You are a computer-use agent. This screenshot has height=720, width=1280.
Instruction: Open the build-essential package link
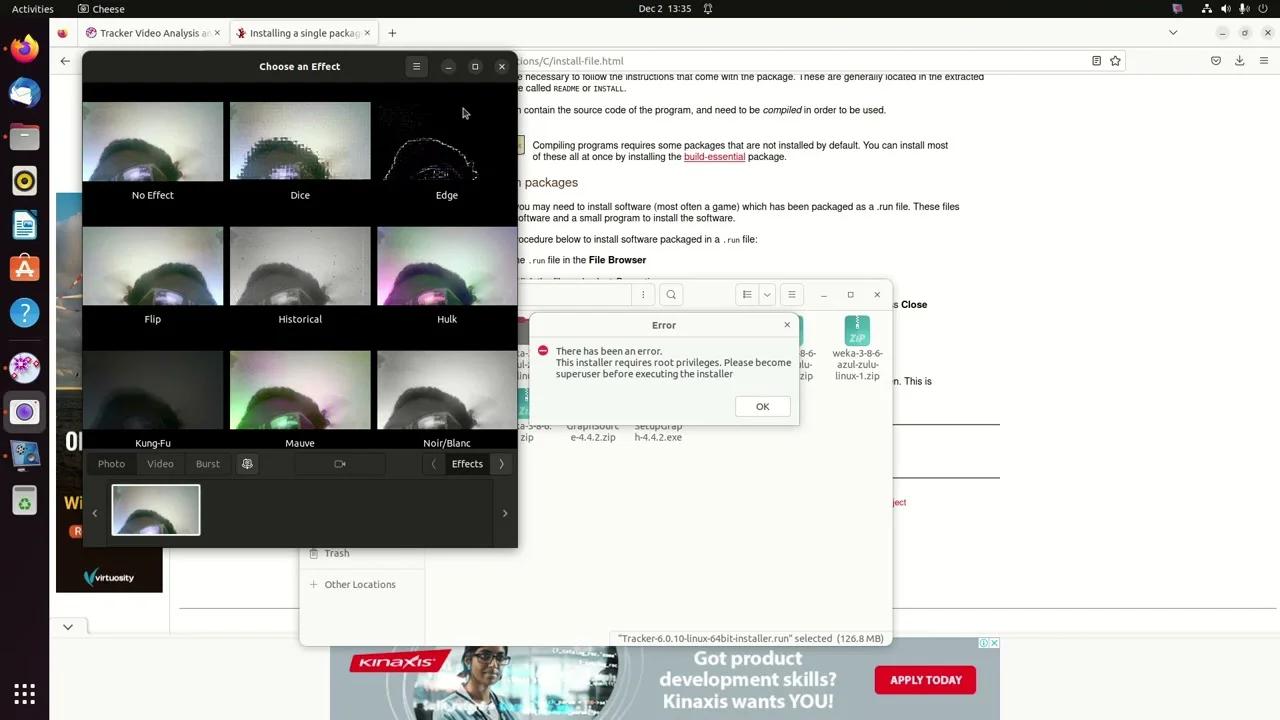714,157
